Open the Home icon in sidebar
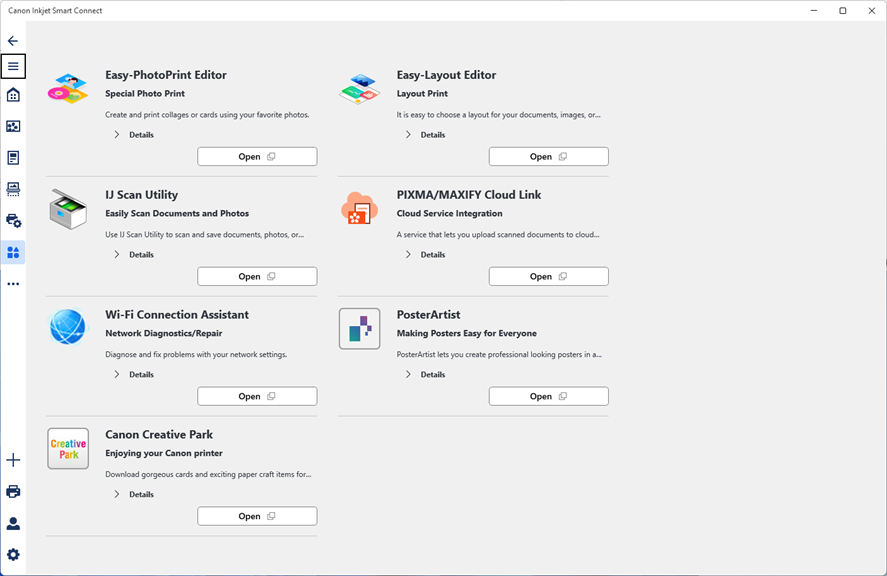Image resolution: width=887 pixels, height=576 pixels. point(13,94)
